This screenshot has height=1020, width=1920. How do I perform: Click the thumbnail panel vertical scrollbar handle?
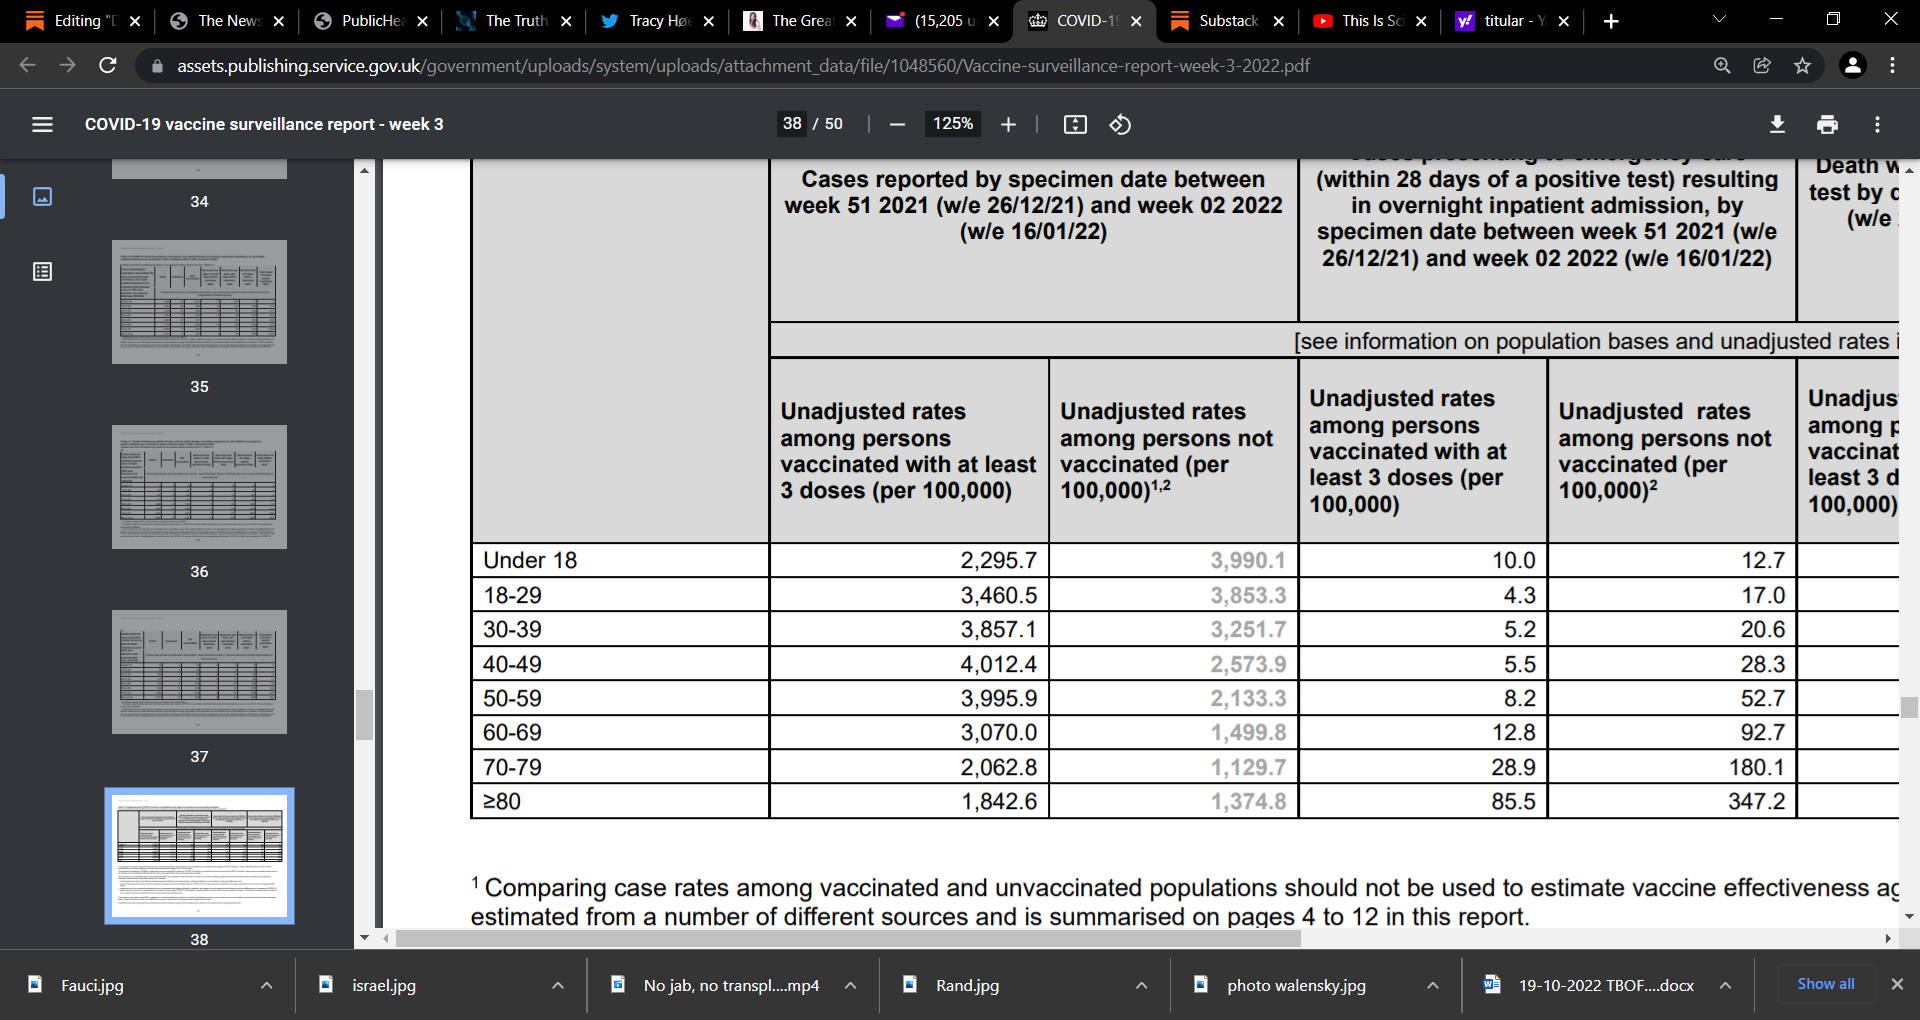(x=364, y=714)
